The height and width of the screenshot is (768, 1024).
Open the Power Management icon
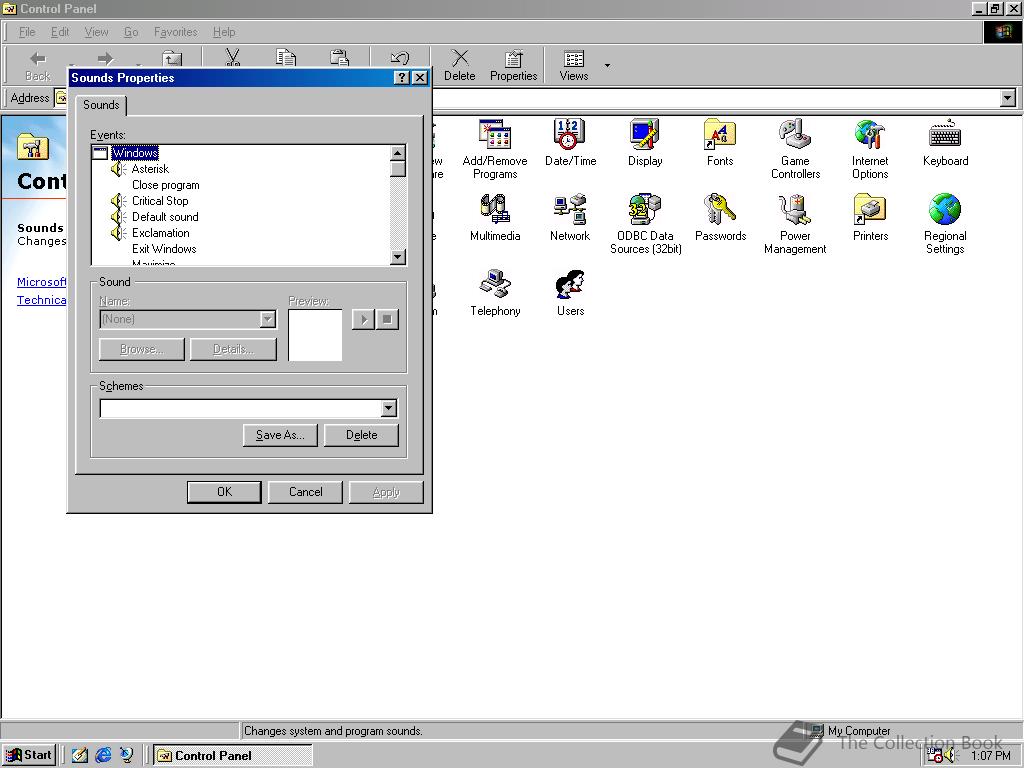(795, 211)
